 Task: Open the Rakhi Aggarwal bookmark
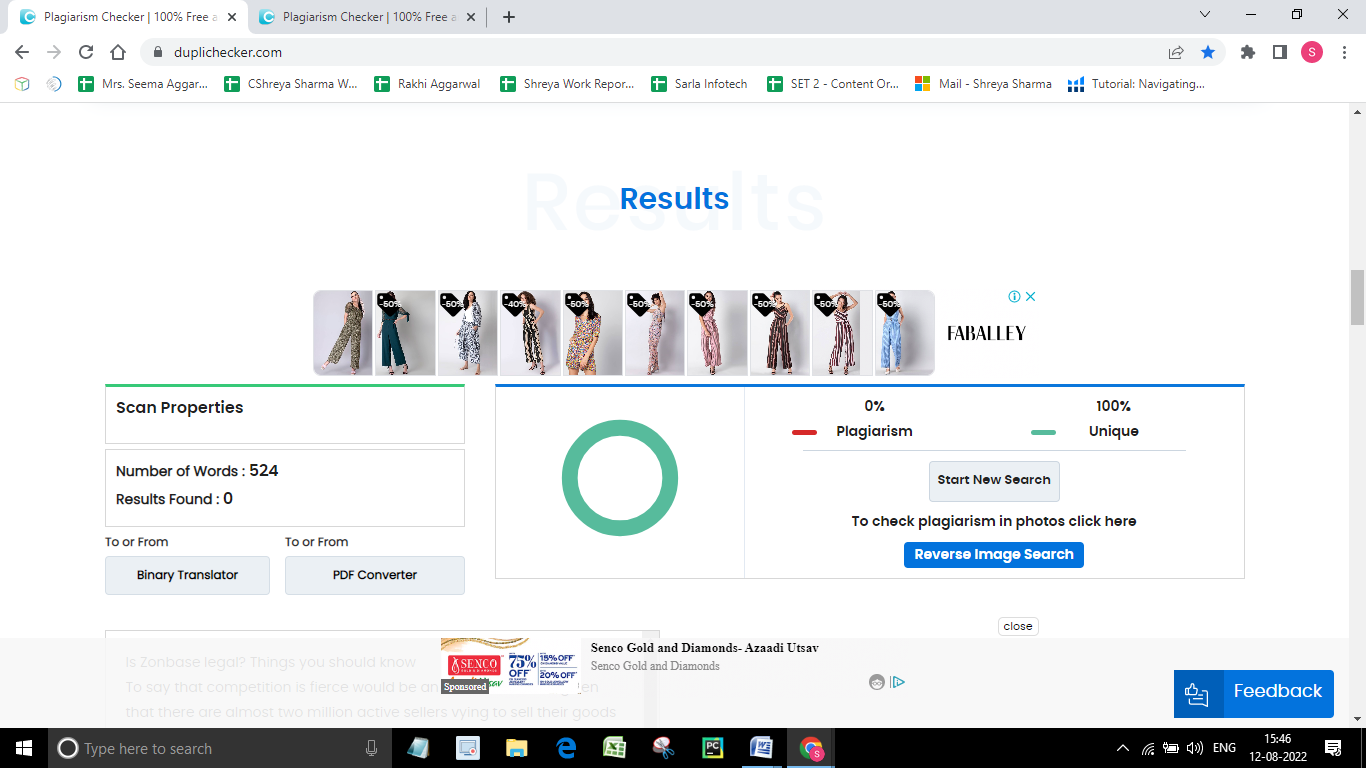click(427, 84)
